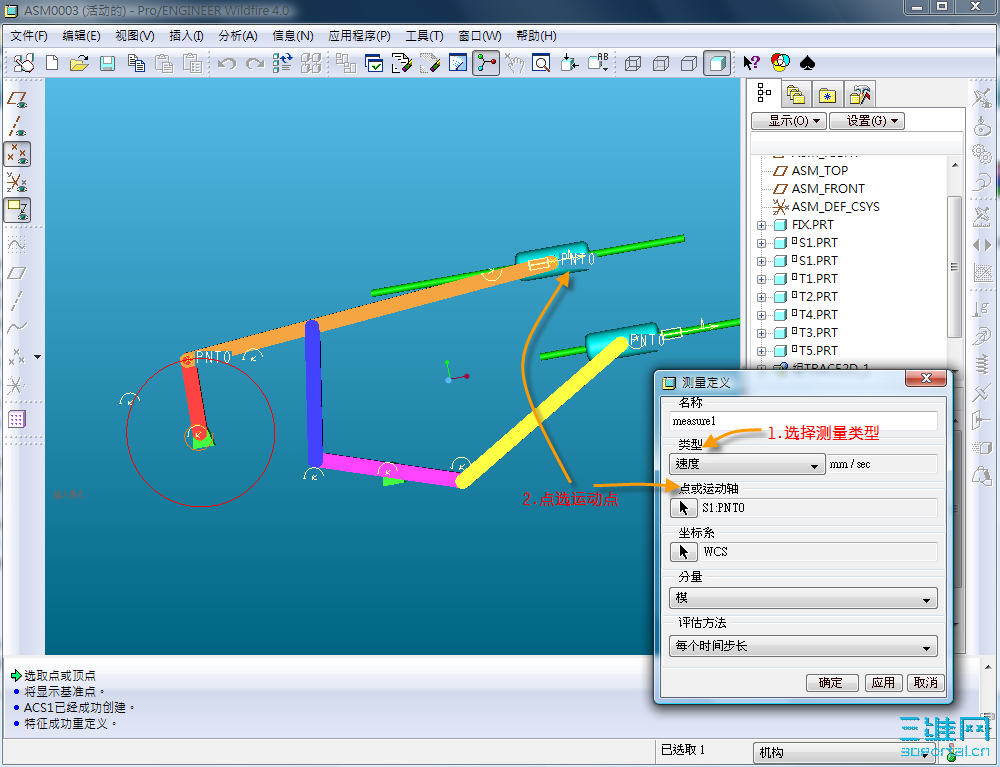1000x767 pixels.
Task: Click the servo motor icon on right toolbar
Action: pos(982,182)
